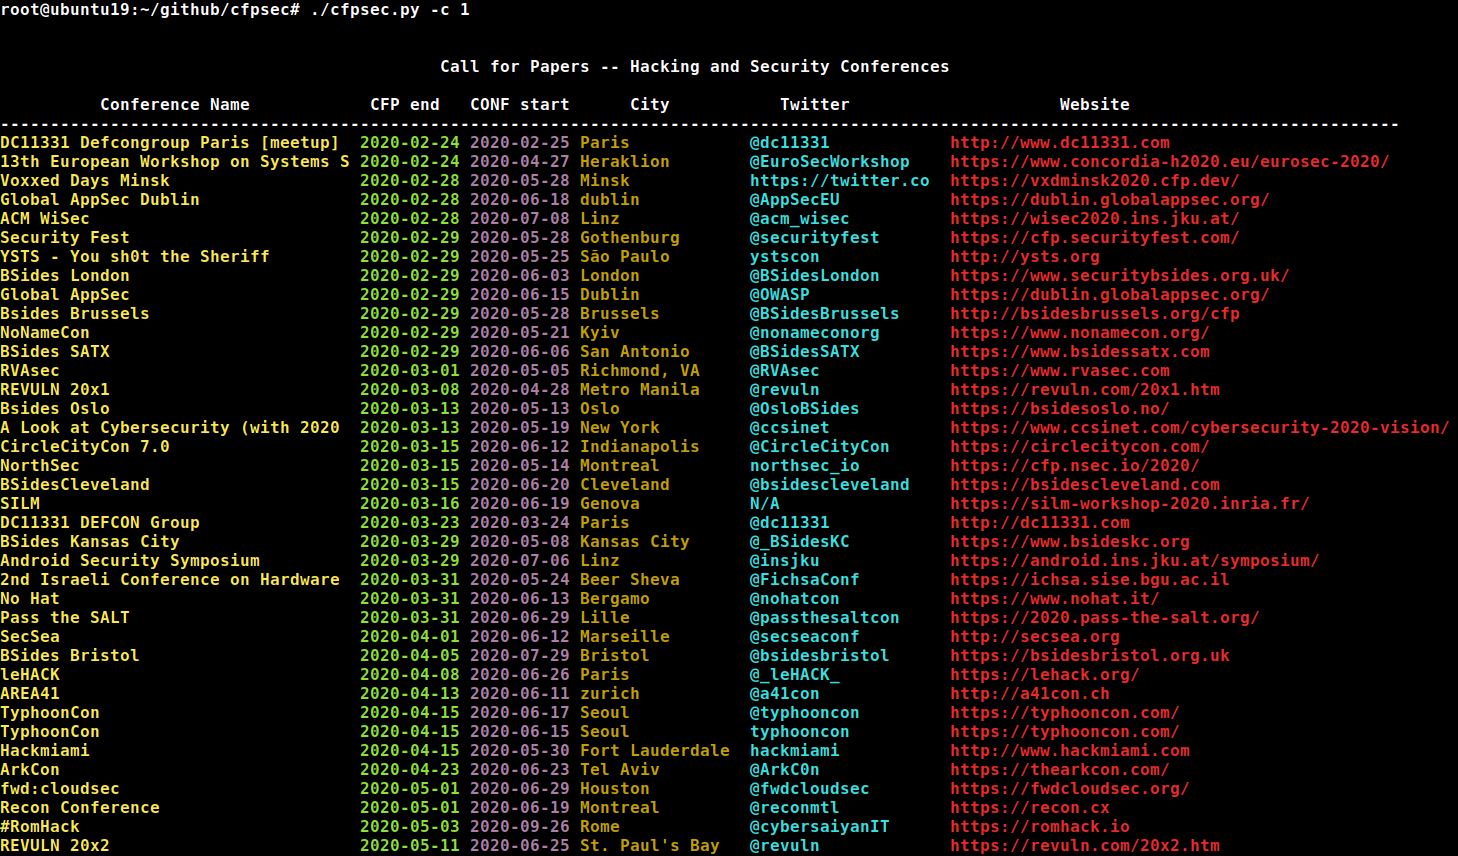Click CFP end date 2020-05-11

coord(410,845)
